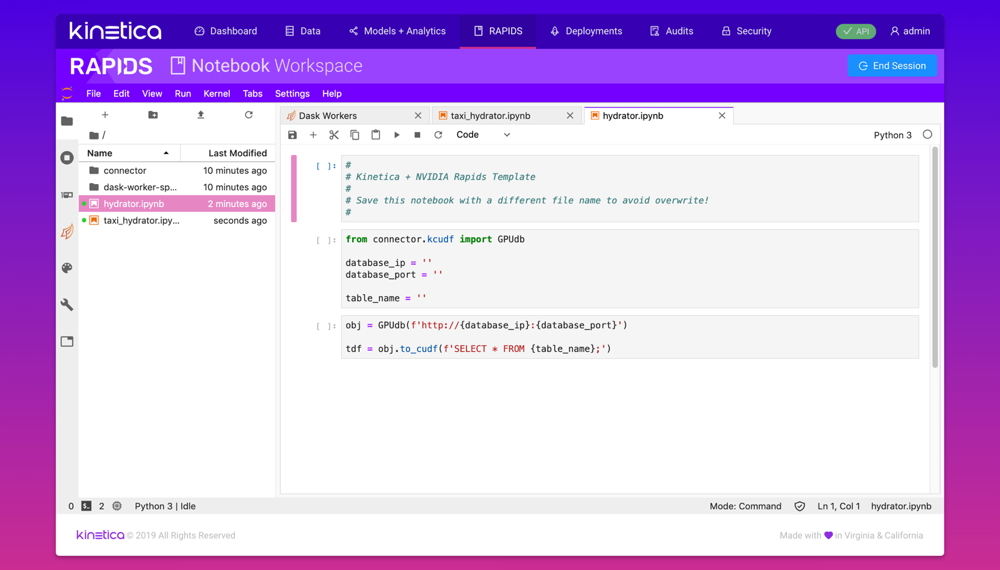
Task: Sort files by Last Modified column
Action: (228, 153)
